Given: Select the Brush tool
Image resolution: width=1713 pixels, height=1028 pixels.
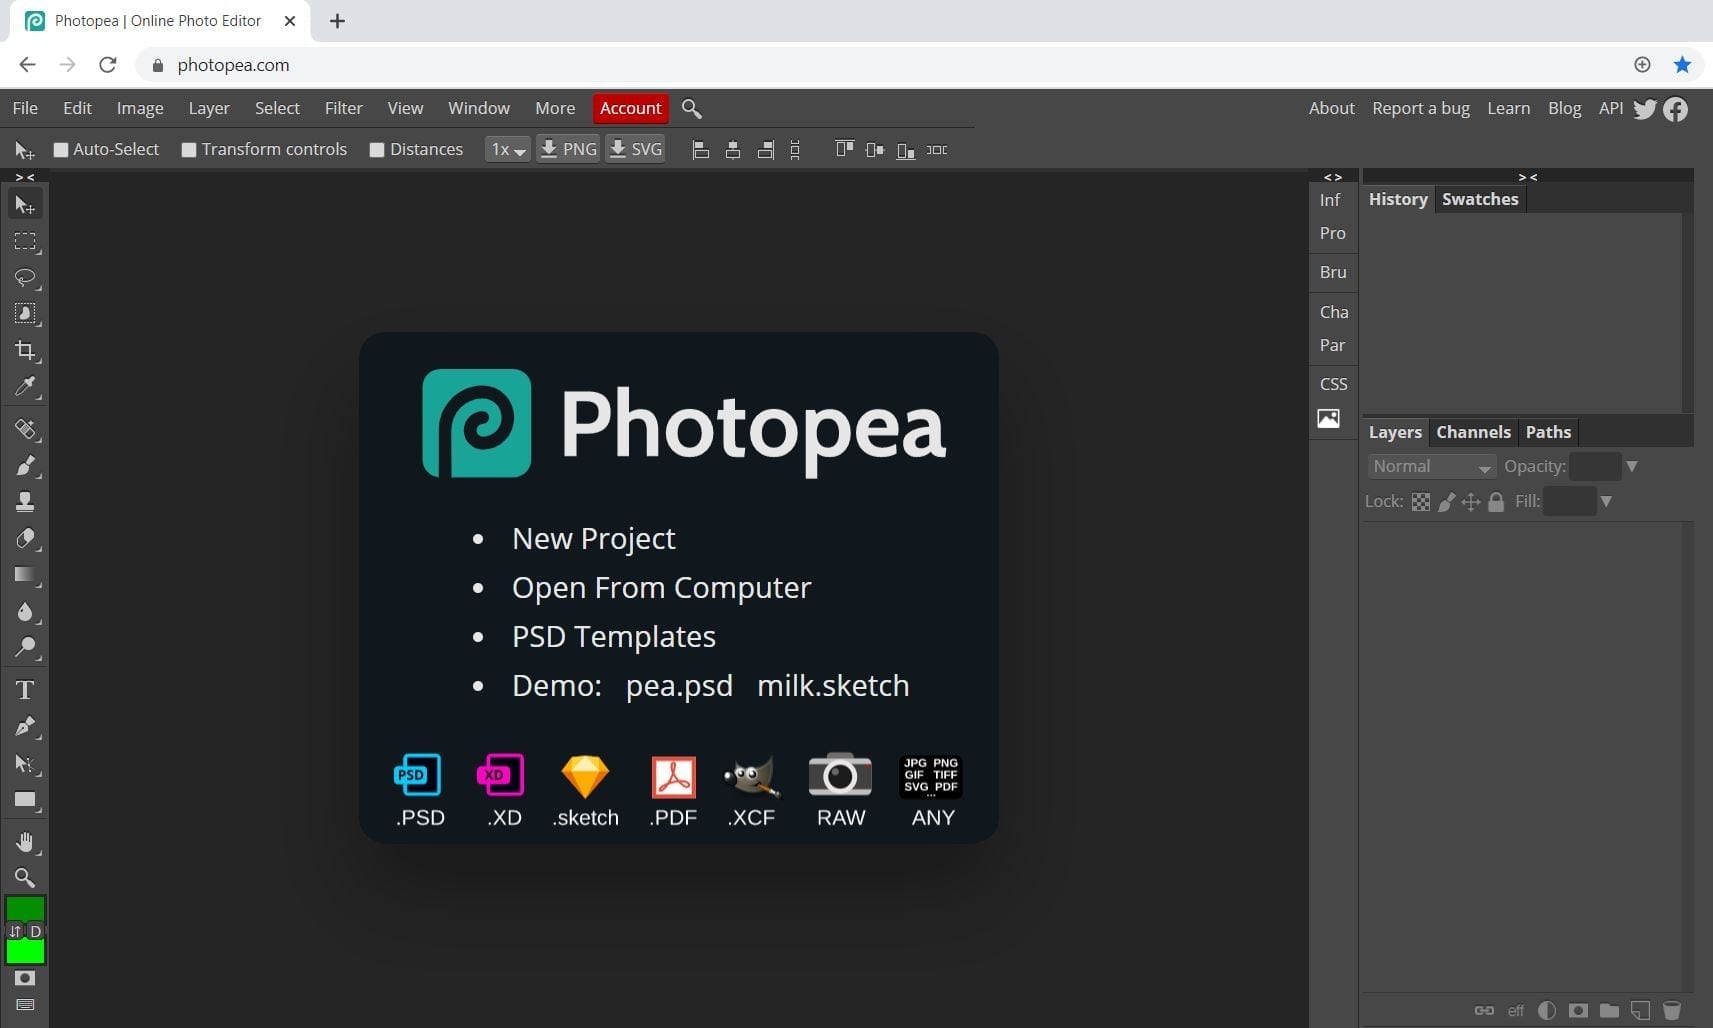Looking at the screenshot, I should pyautogui.click(x=25, y=465).
